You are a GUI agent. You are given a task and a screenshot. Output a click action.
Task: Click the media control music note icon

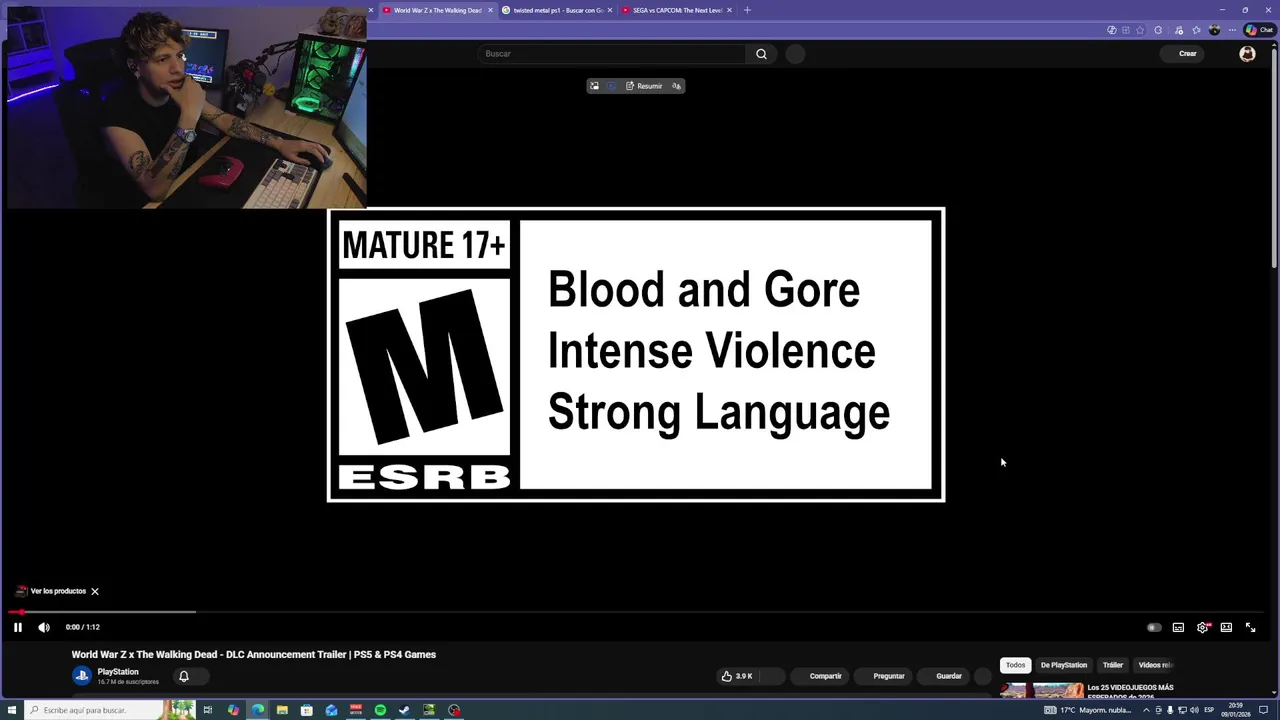[x=1179, y=30]
